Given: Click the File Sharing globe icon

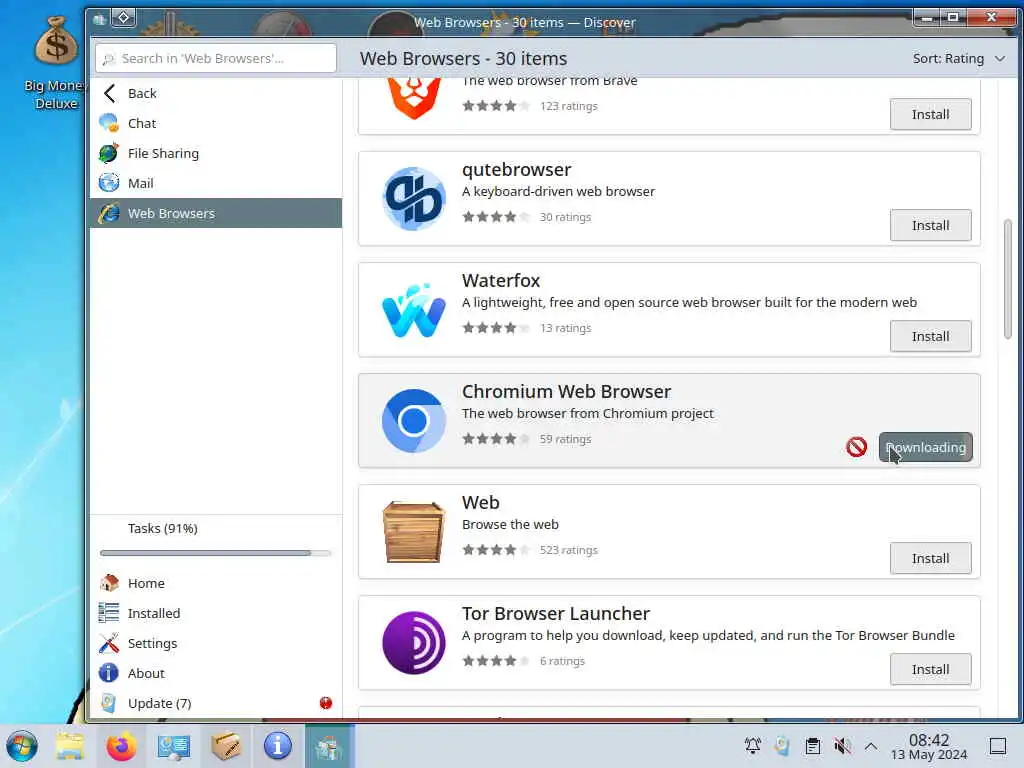Looking at the screenshot, I should tap(109, 153).
